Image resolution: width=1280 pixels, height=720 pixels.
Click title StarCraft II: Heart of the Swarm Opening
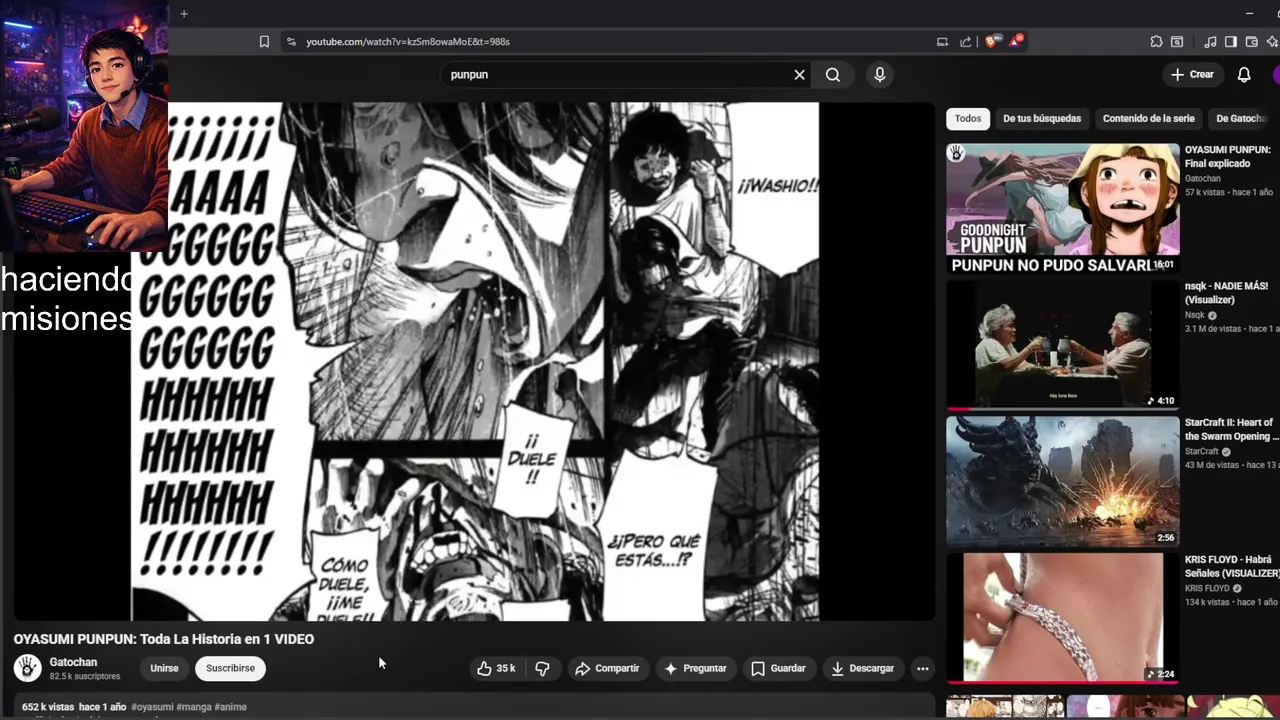(1231, 429)
